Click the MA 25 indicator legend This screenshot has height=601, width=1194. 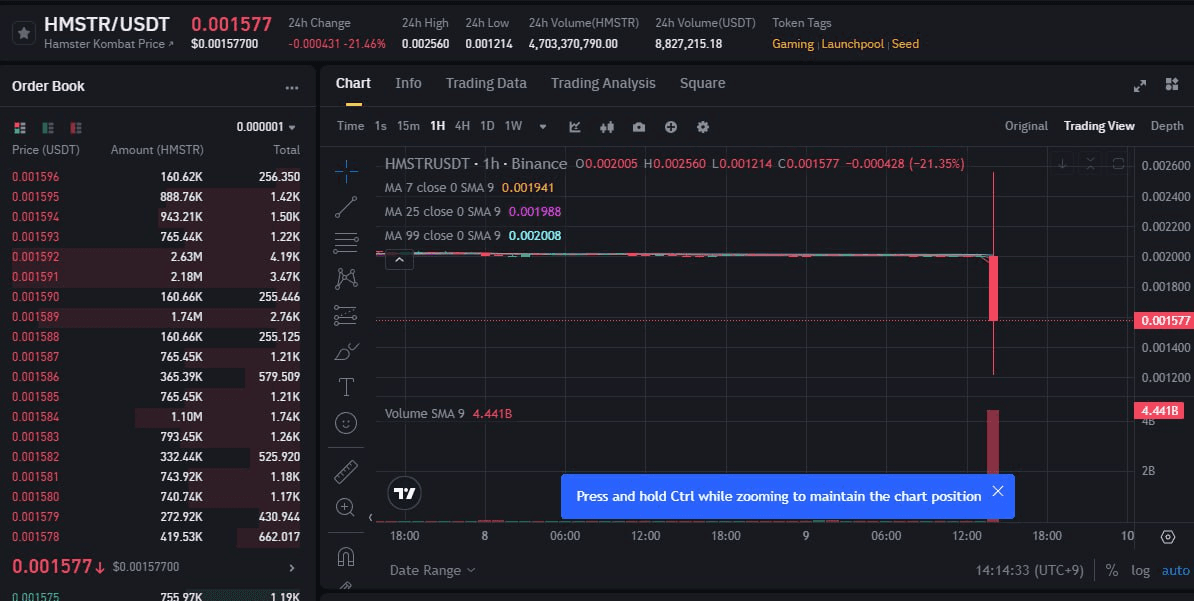click(472, 212)
